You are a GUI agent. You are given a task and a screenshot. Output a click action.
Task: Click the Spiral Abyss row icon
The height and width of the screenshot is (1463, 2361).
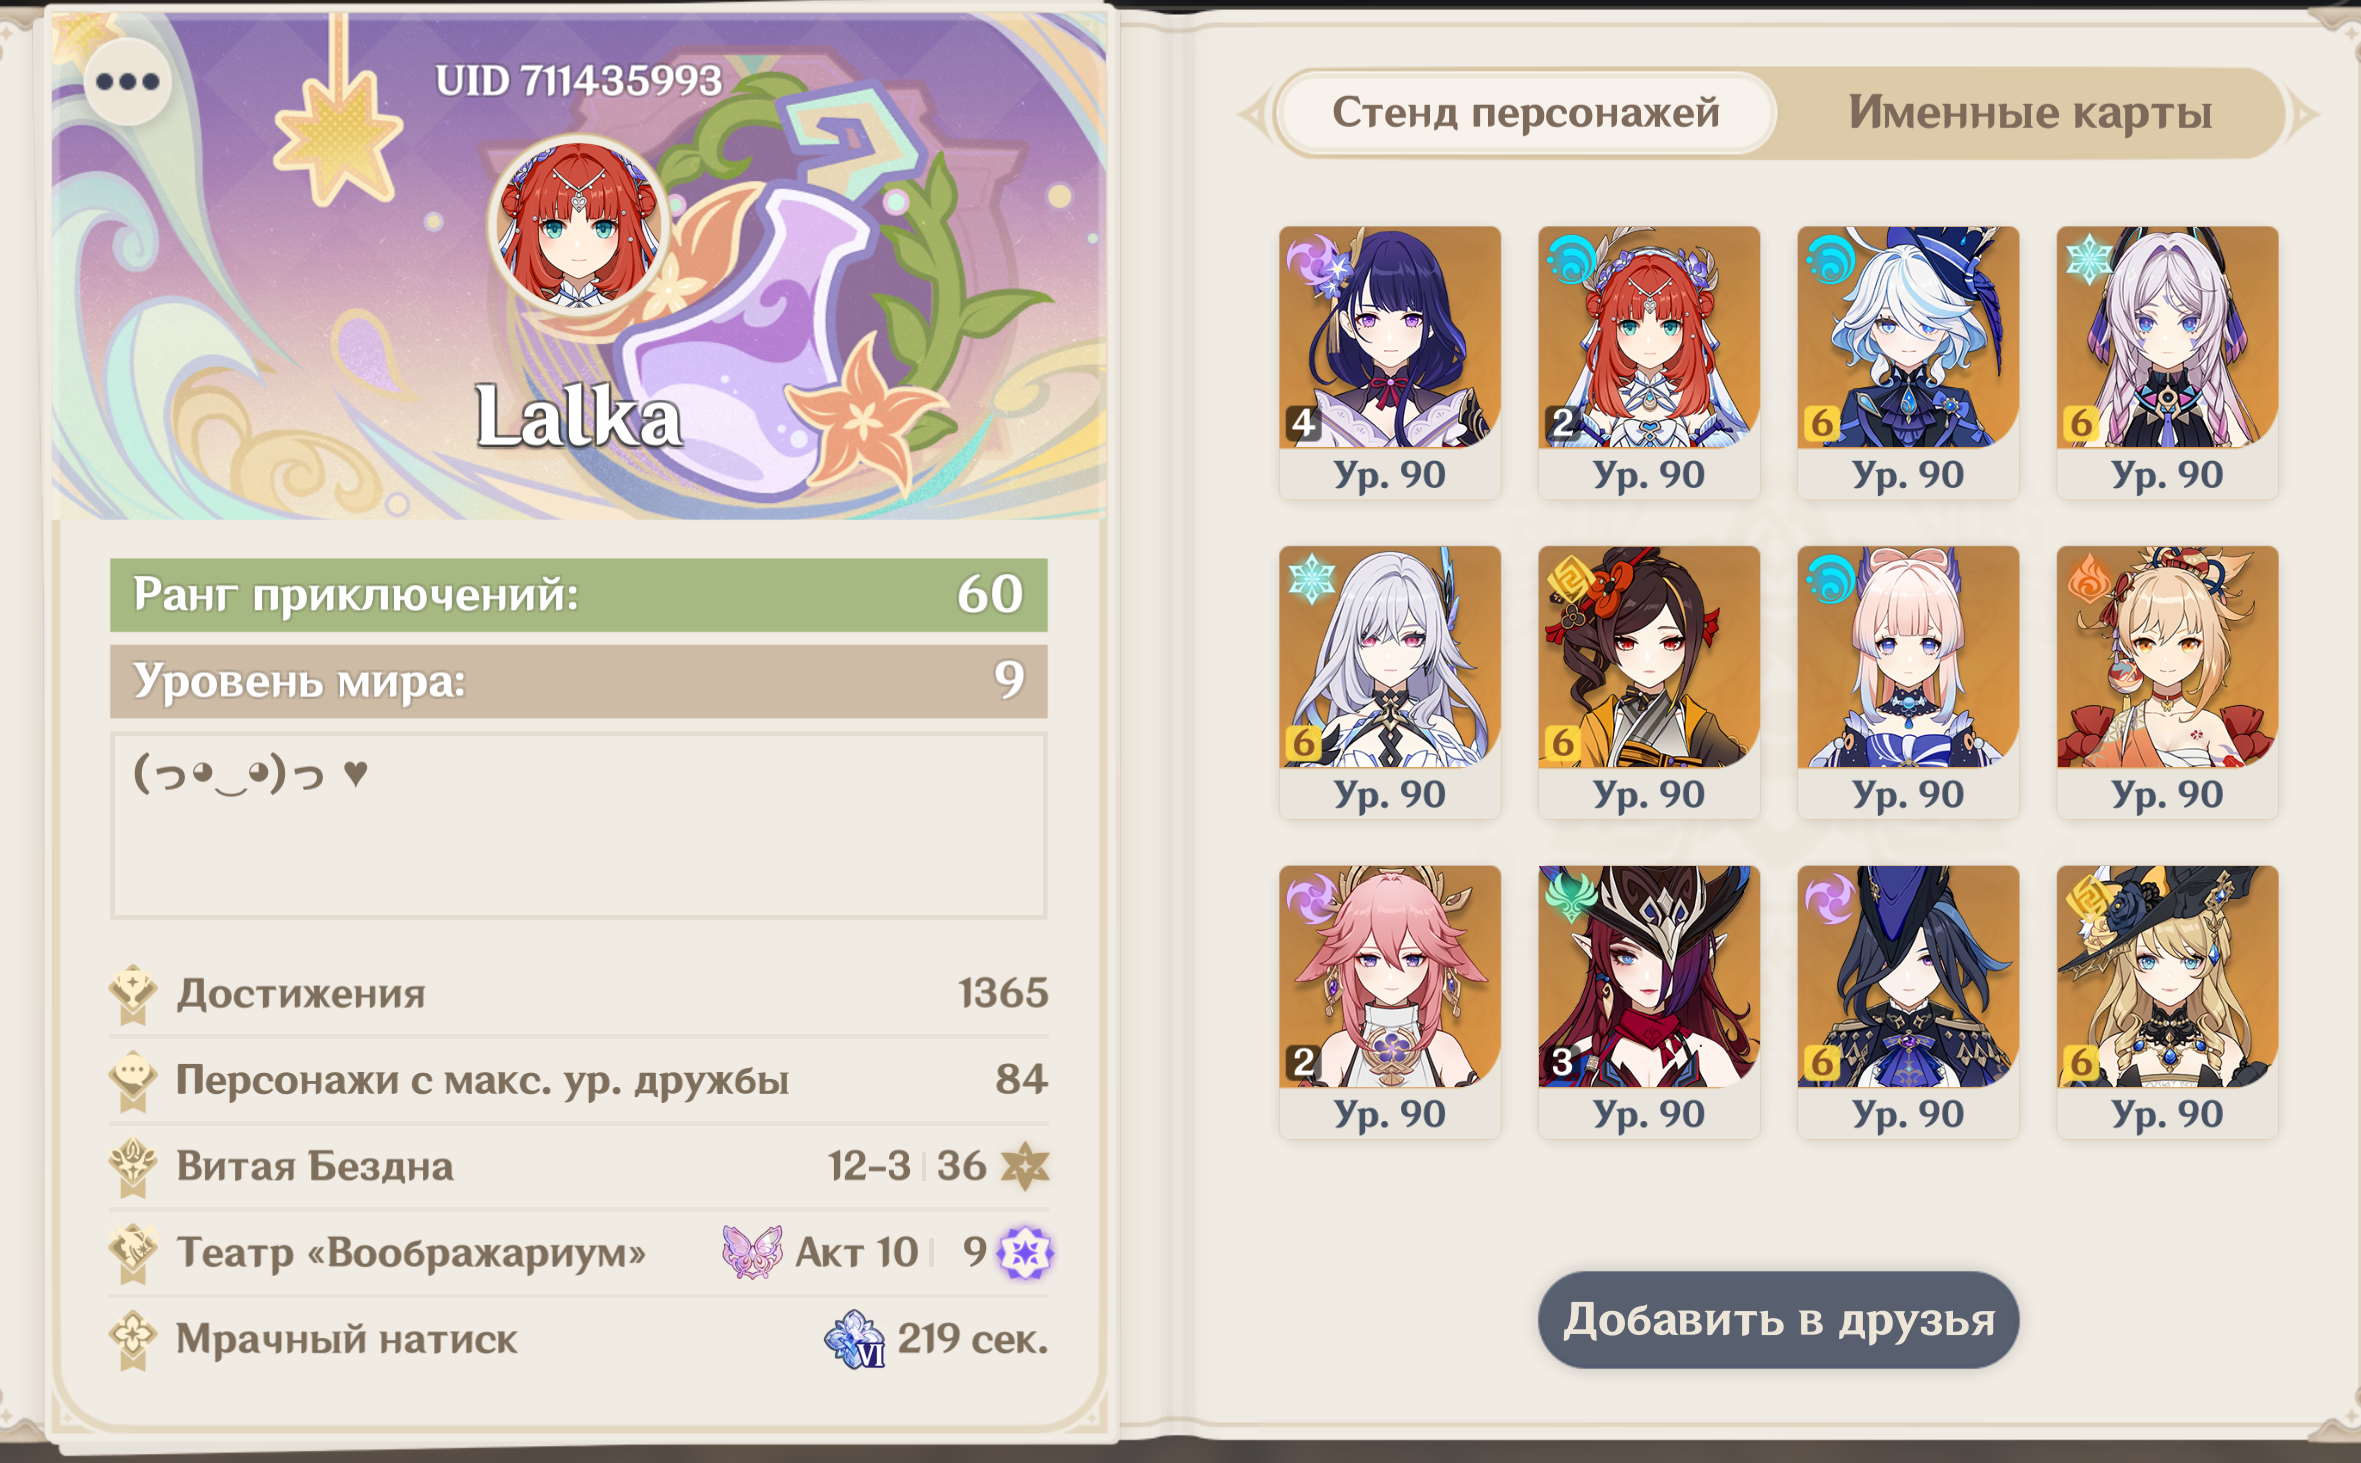point(133,1167)
